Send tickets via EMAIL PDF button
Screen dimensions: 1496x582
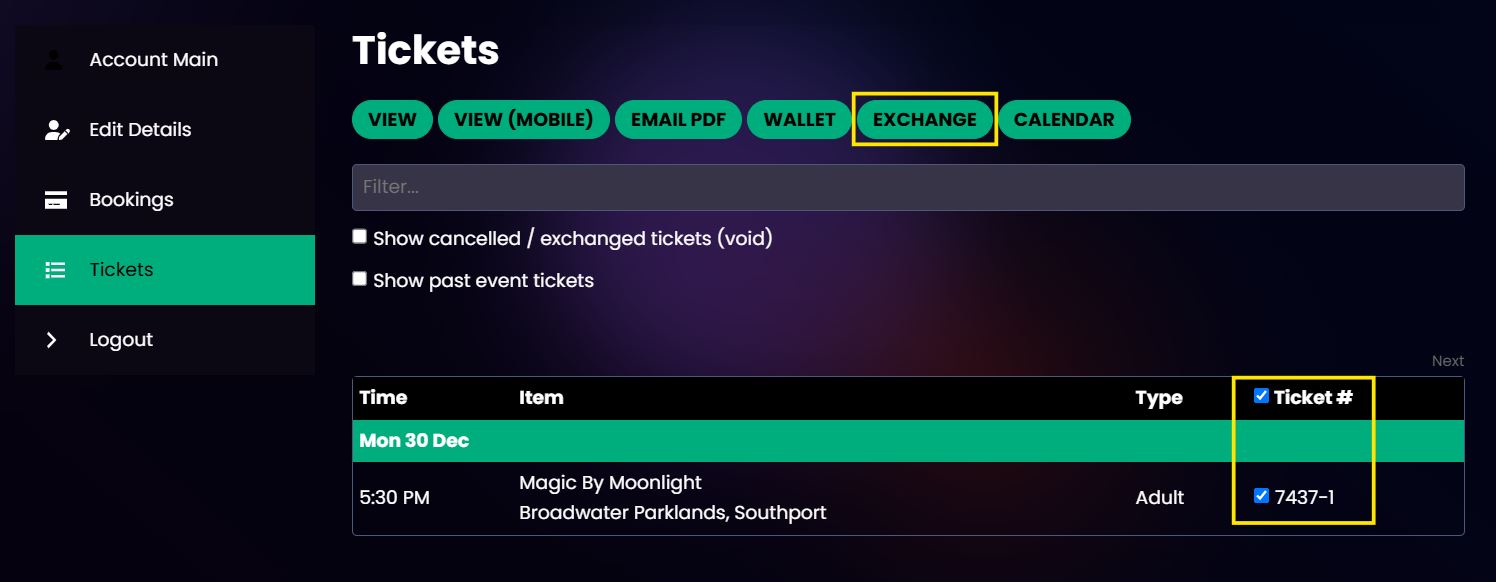point(678,120)
